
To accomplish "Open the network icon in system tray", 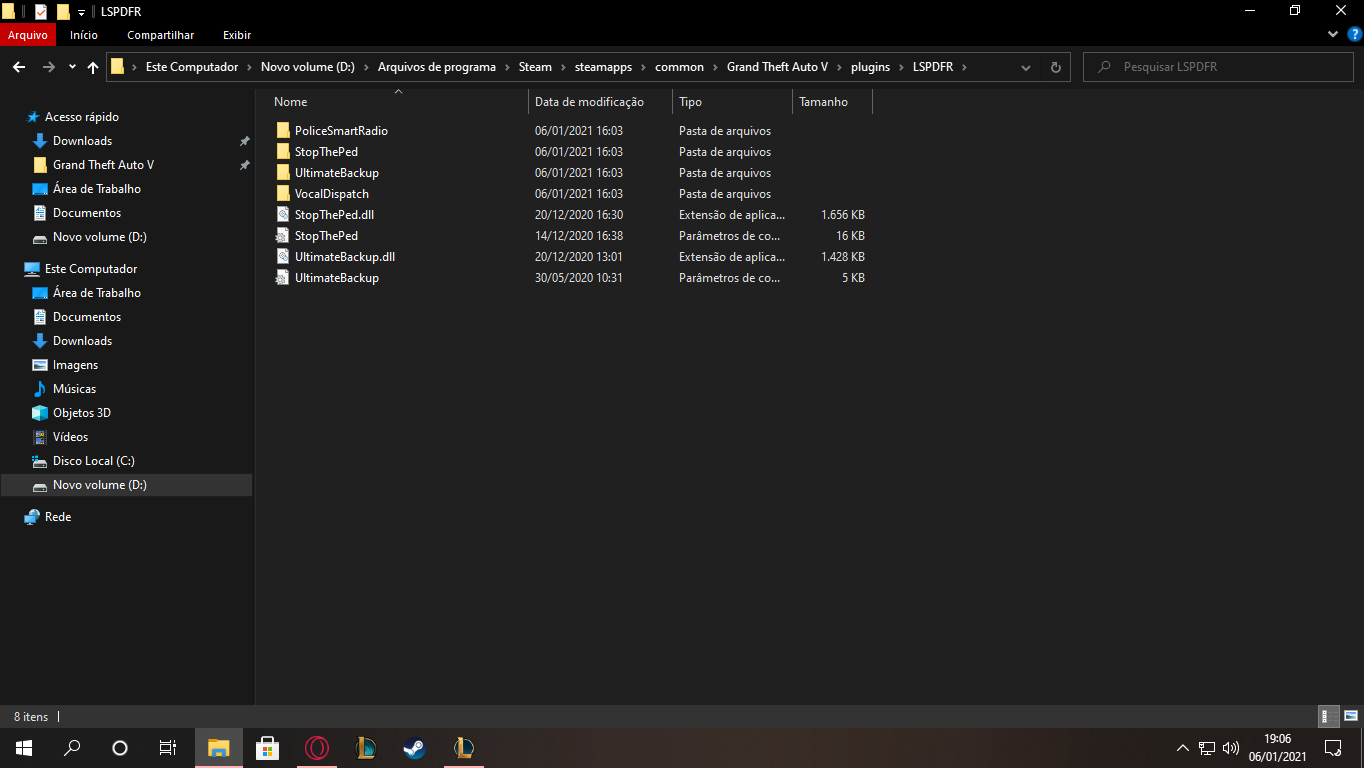I will 1207,748.
